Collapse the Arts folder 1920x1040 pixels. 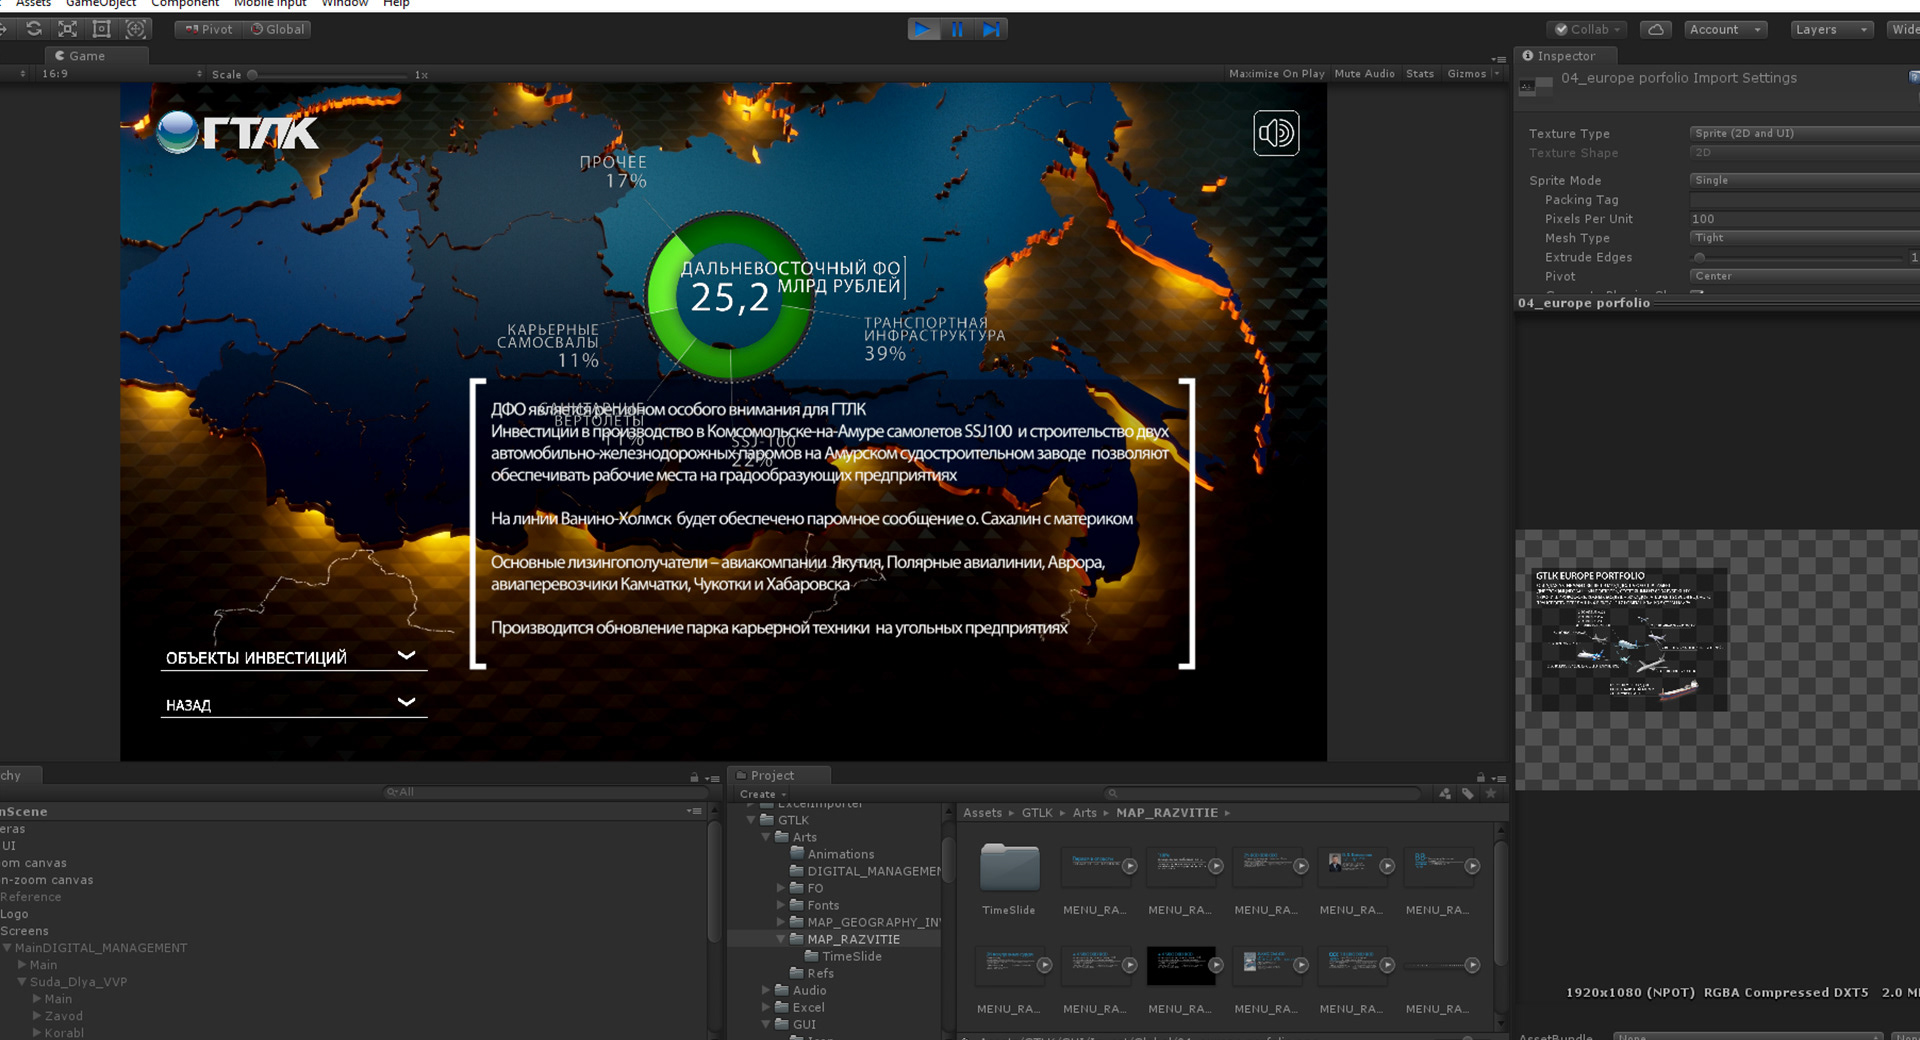click(766, 837)
